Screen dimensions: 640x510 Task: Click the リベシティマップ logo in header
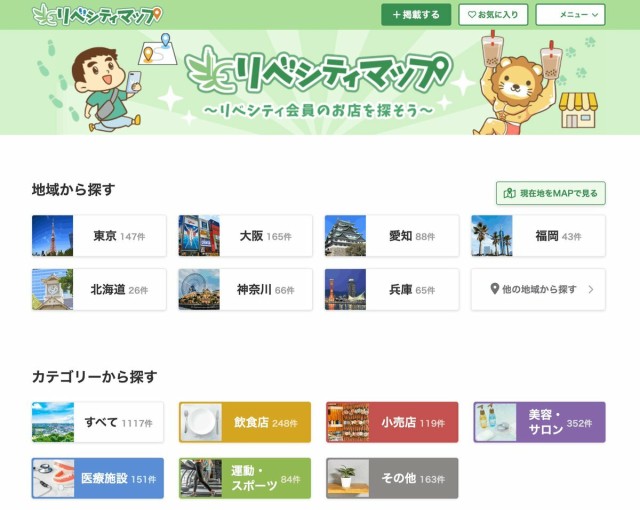coord(97,15)
